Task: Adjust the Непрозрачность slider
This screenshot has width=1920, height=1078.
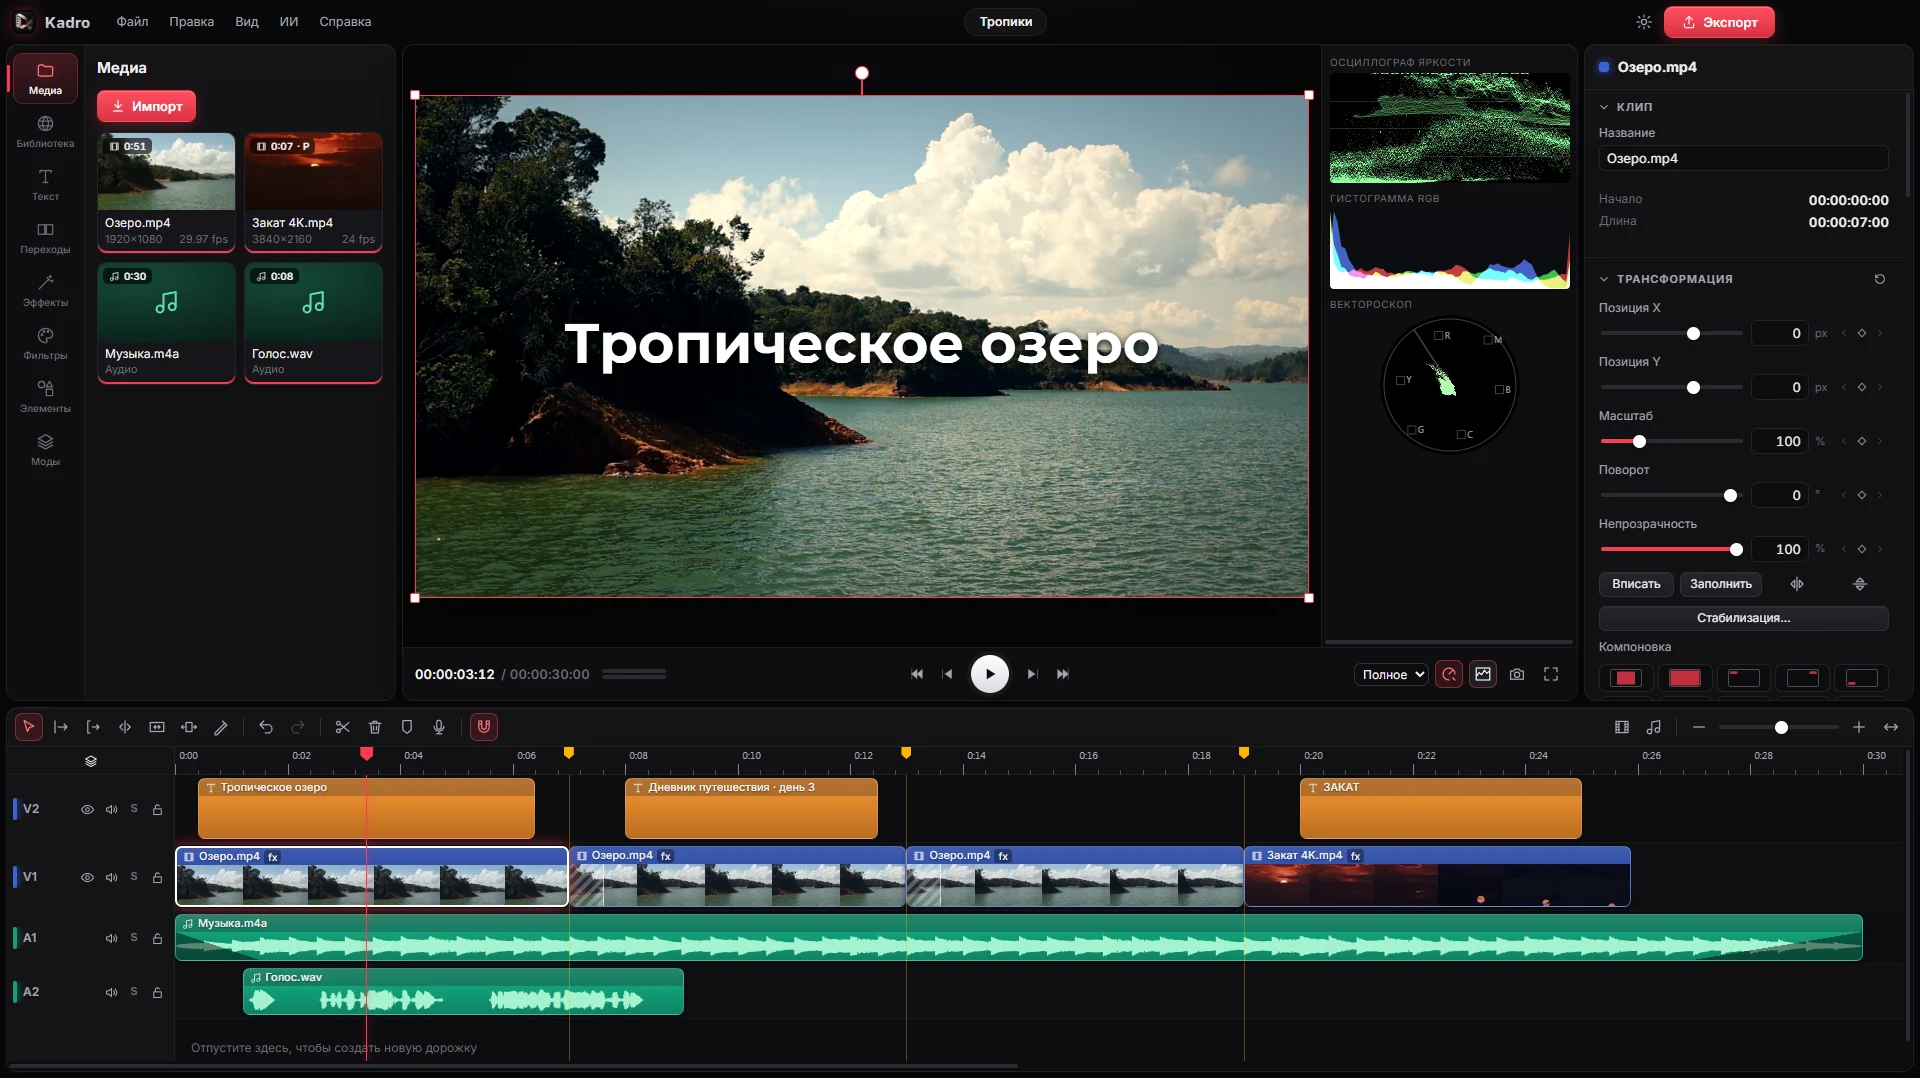Action: click(x=1671, y=549)
